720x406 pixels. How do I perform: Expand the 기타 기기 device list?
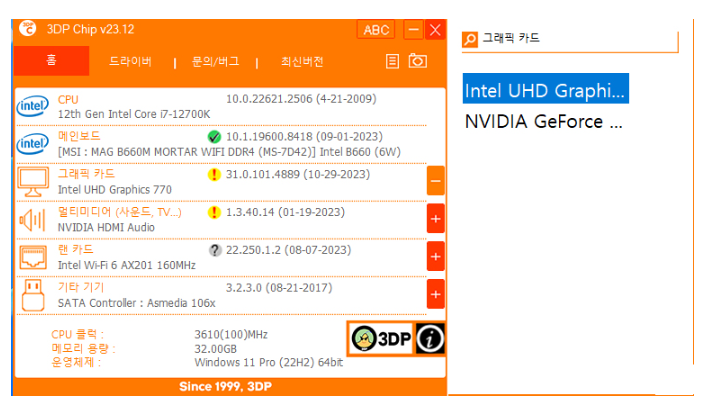coord(435,294)
